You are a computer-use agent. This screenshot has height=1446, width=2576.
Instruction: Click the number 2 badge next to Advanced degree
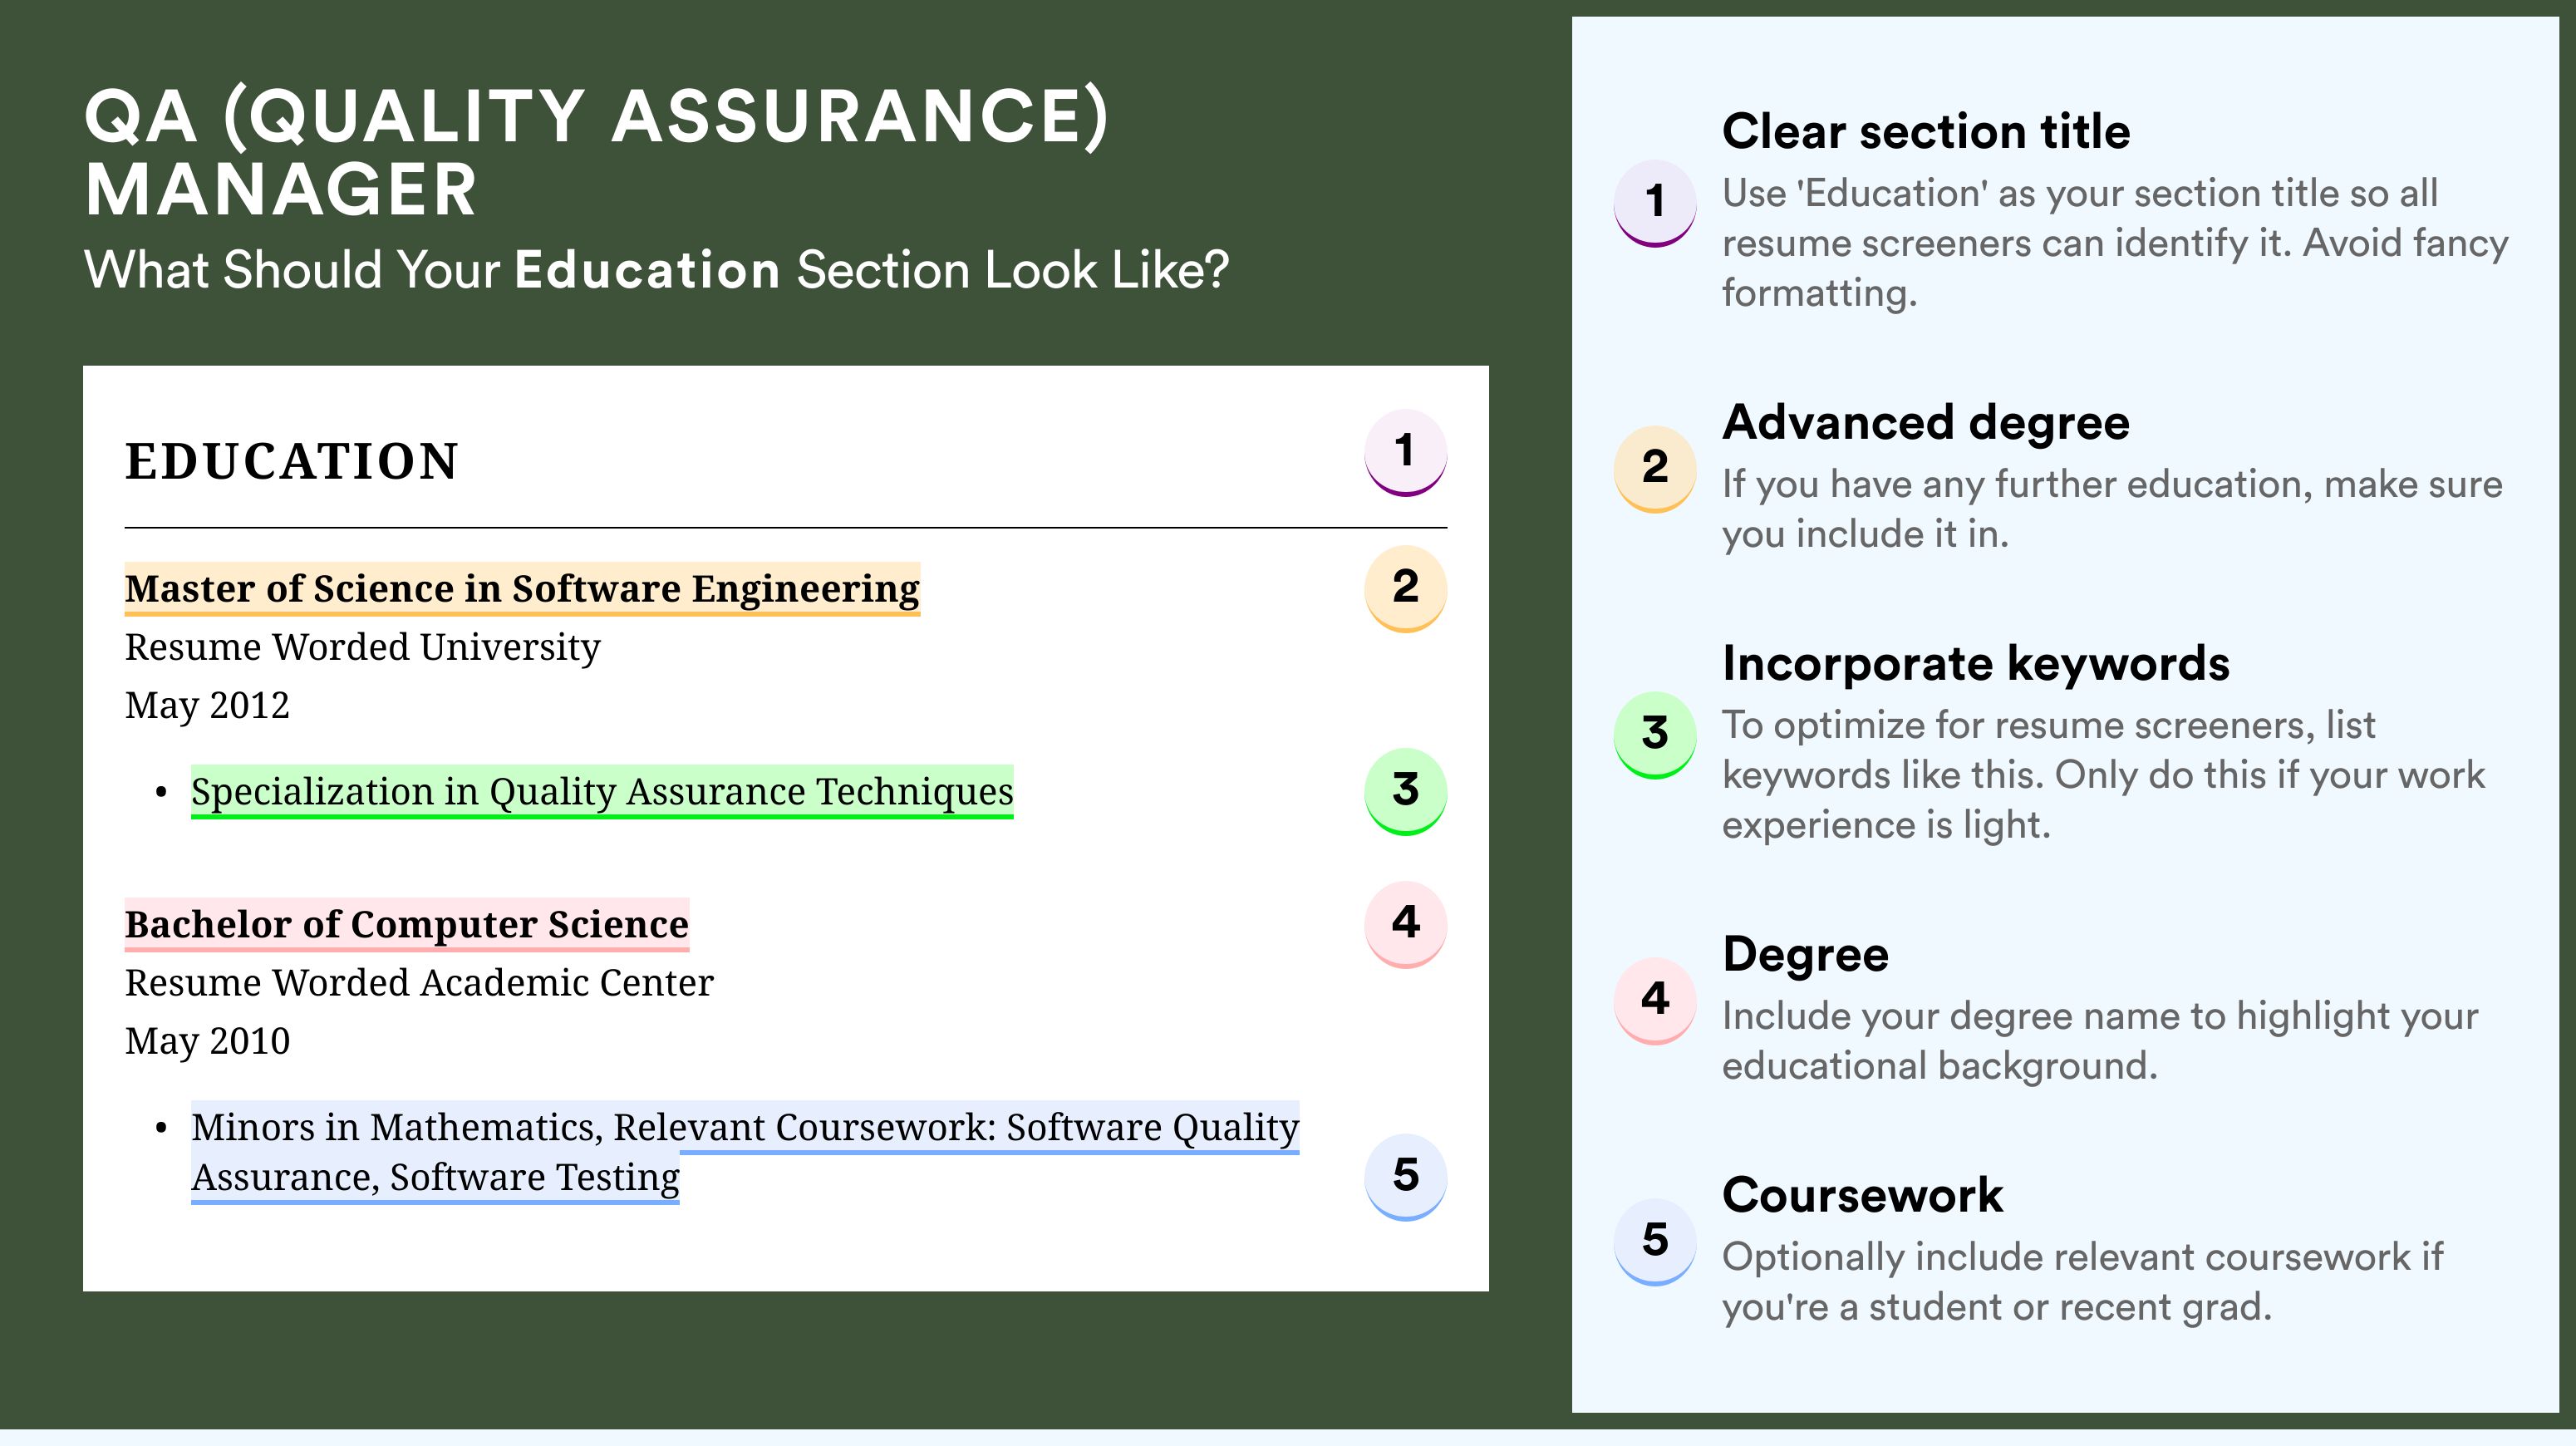coord(1654,468)
